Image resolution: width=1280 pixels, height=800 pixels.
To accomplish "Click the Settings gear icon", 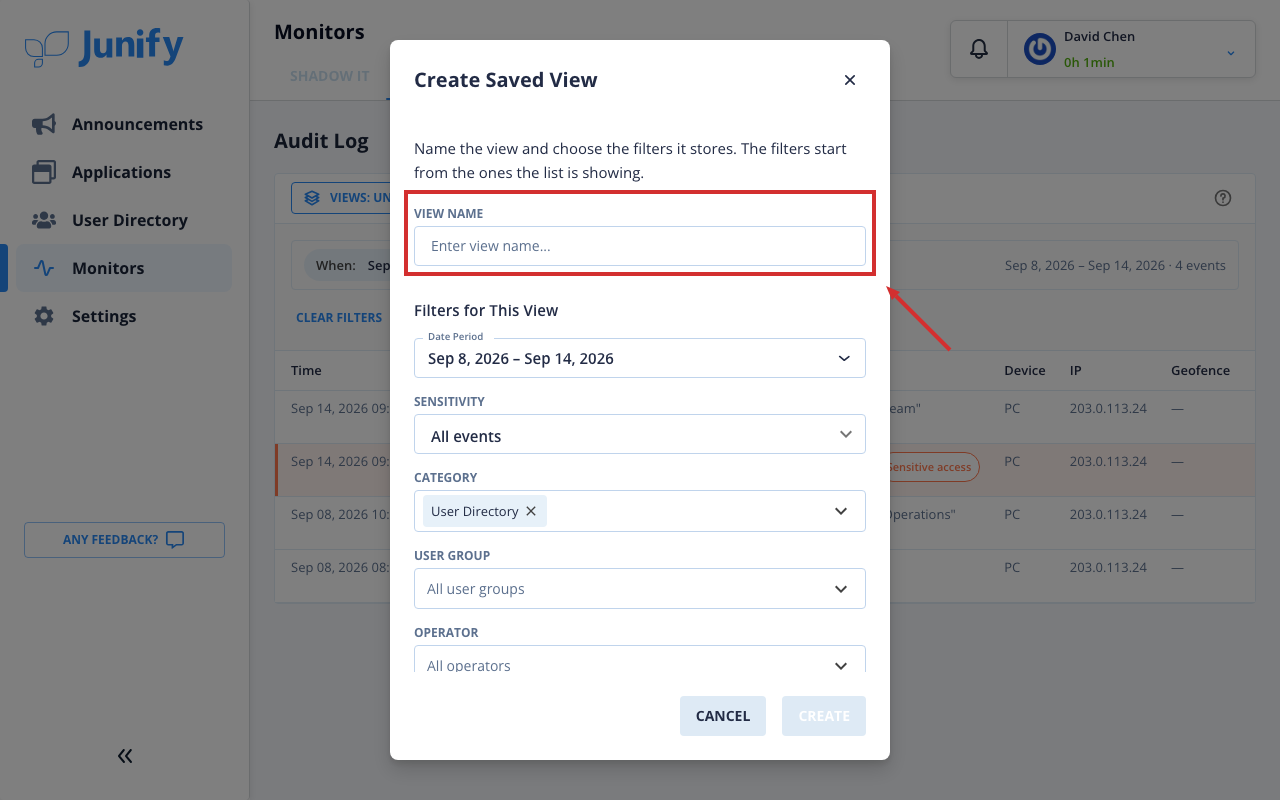I will [x=44, y=316].
